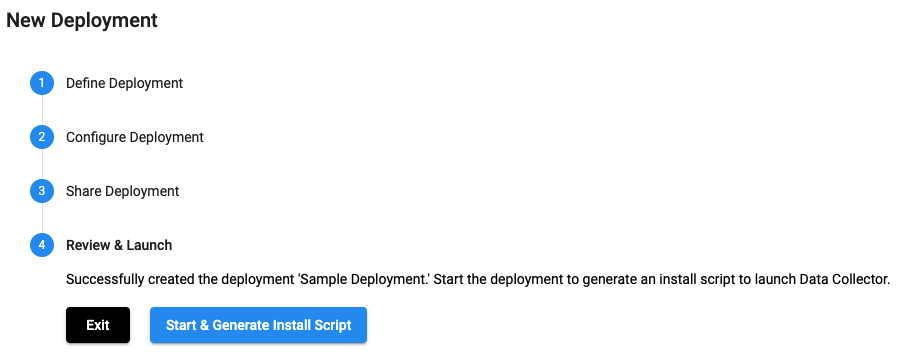Select the Share Deployment step label
This screenshot has height=363, width=910.
click(x=122, y=191)
